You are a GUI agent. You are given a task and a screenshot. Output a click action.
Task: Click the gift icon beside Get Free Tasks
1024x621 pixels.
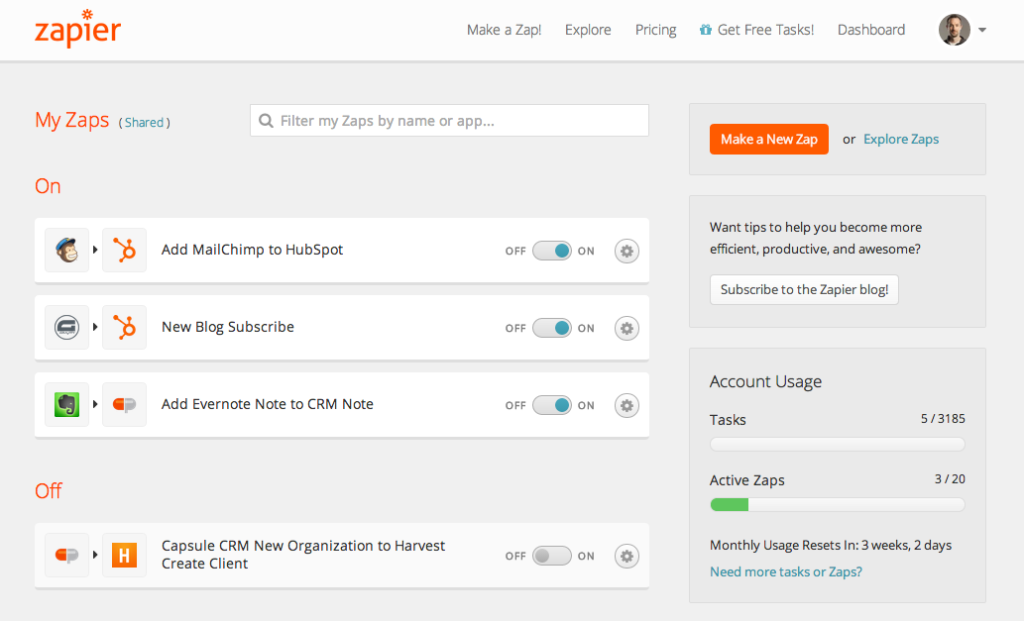(x=705, y=29)
